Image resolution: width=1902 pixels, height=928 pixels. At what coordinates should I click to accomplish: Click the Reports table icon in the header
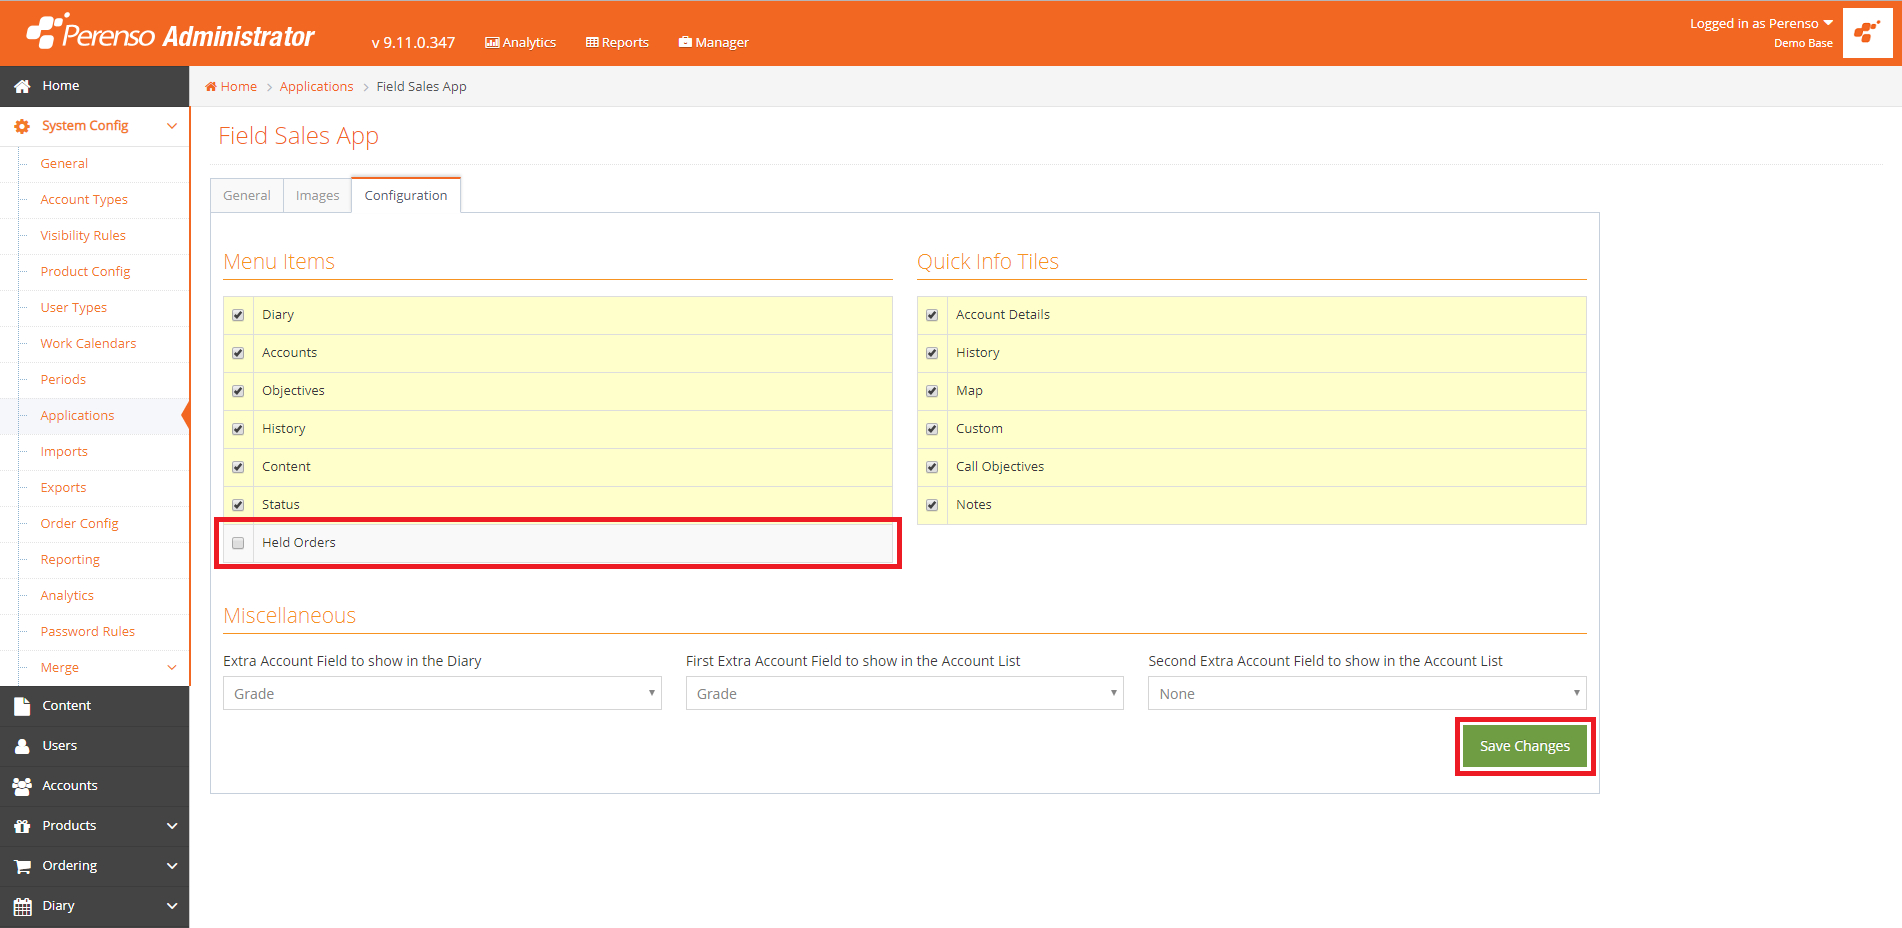592,43
